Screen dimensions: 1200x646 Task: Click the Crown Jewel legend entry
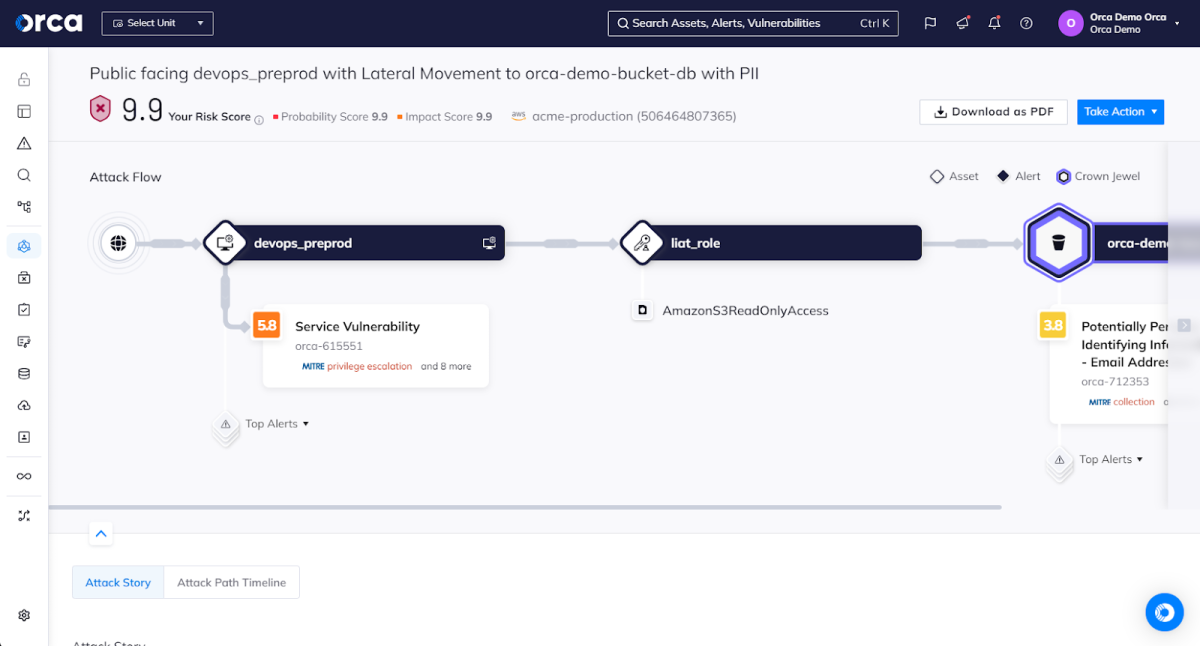point(1098,176)
